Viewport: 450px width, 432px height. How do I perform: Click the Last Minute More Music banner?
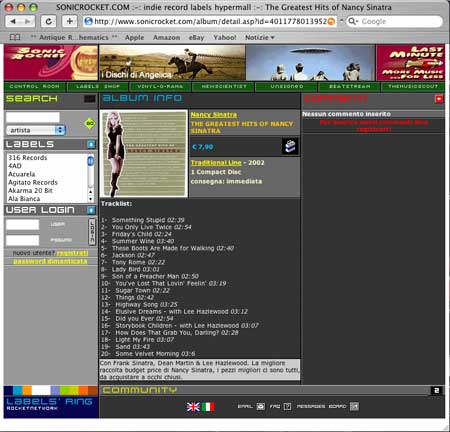tap(410, 63)
